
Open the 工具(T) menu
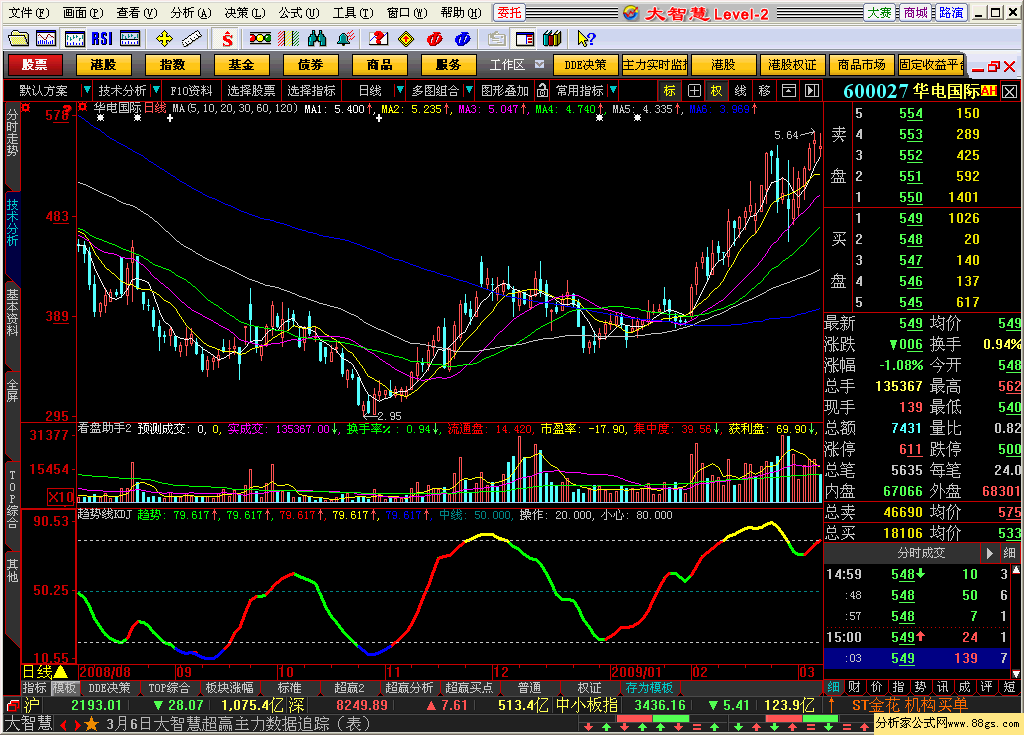click(x=353, y=12)
